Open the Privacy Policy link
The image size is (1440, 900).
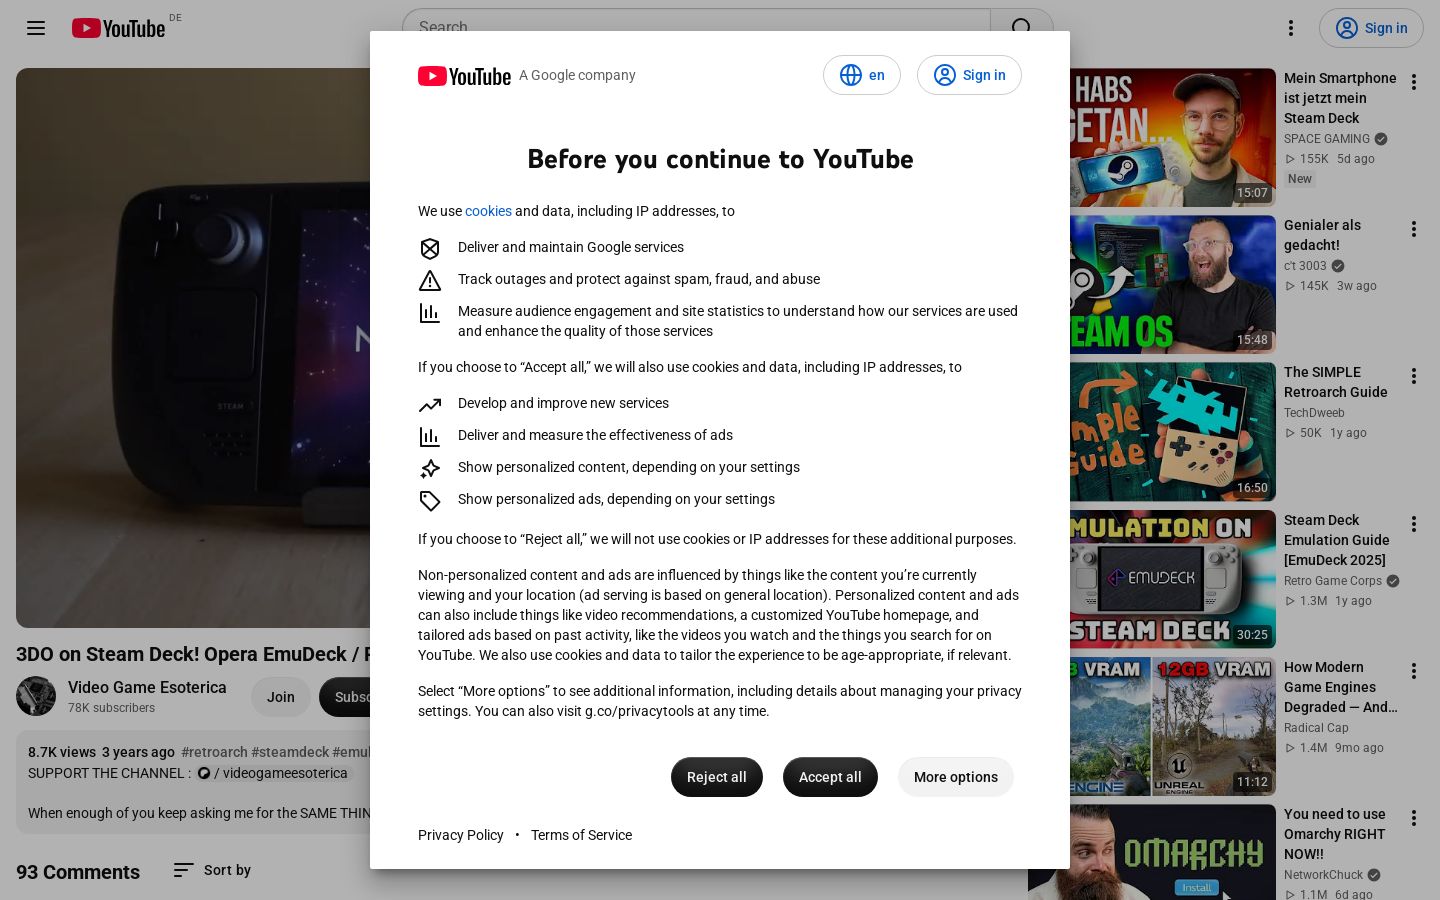(x=461, y=835)
